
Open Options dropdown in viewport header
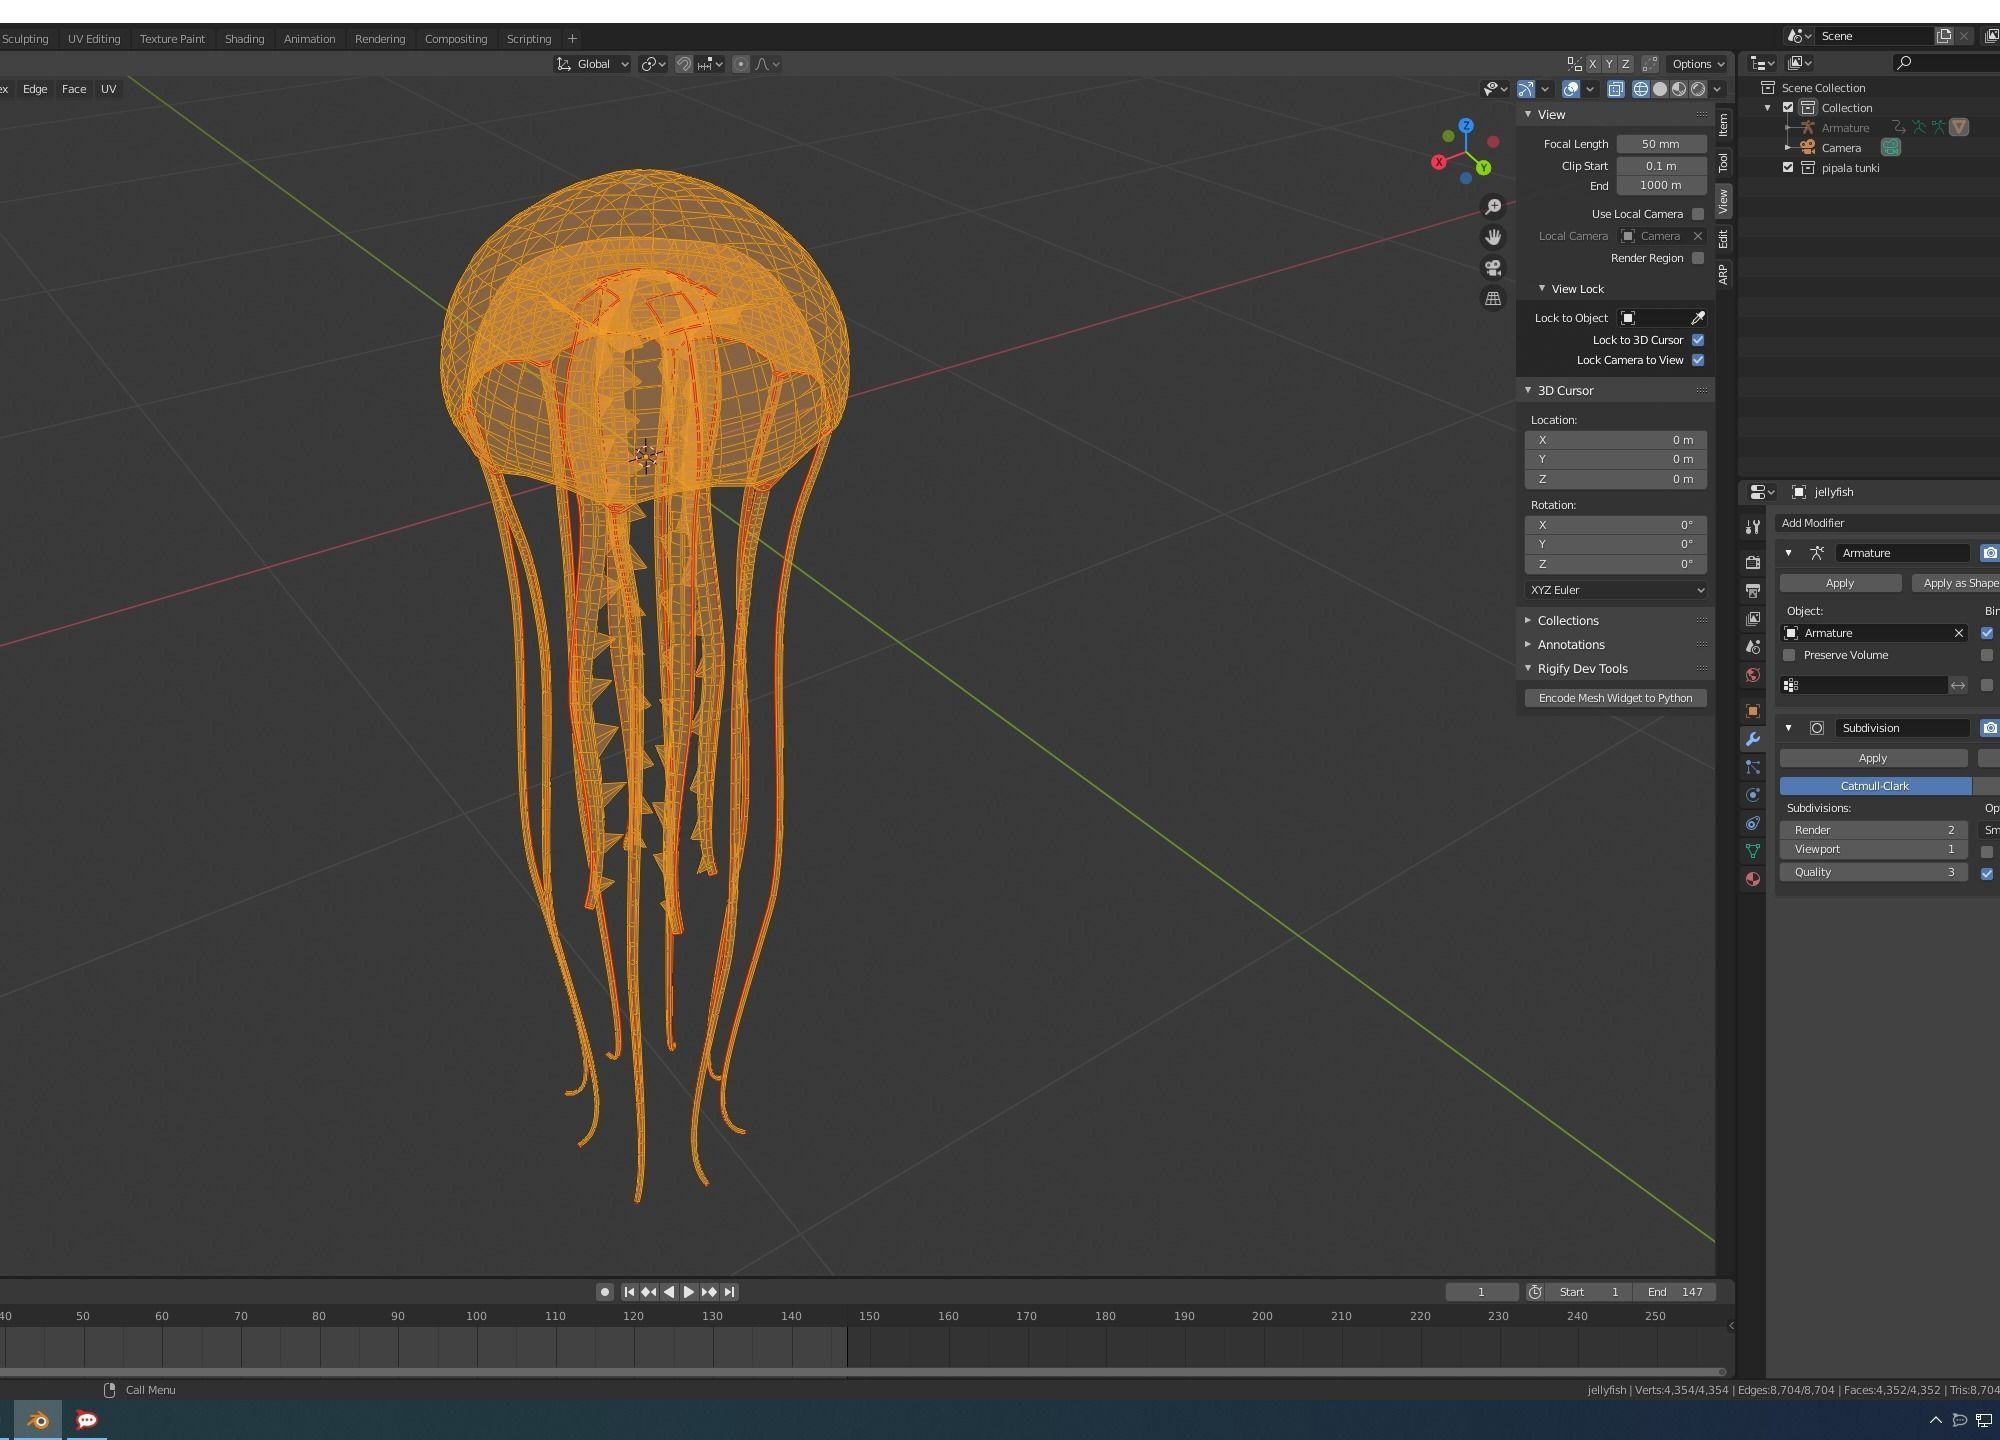pos(1698,64)
